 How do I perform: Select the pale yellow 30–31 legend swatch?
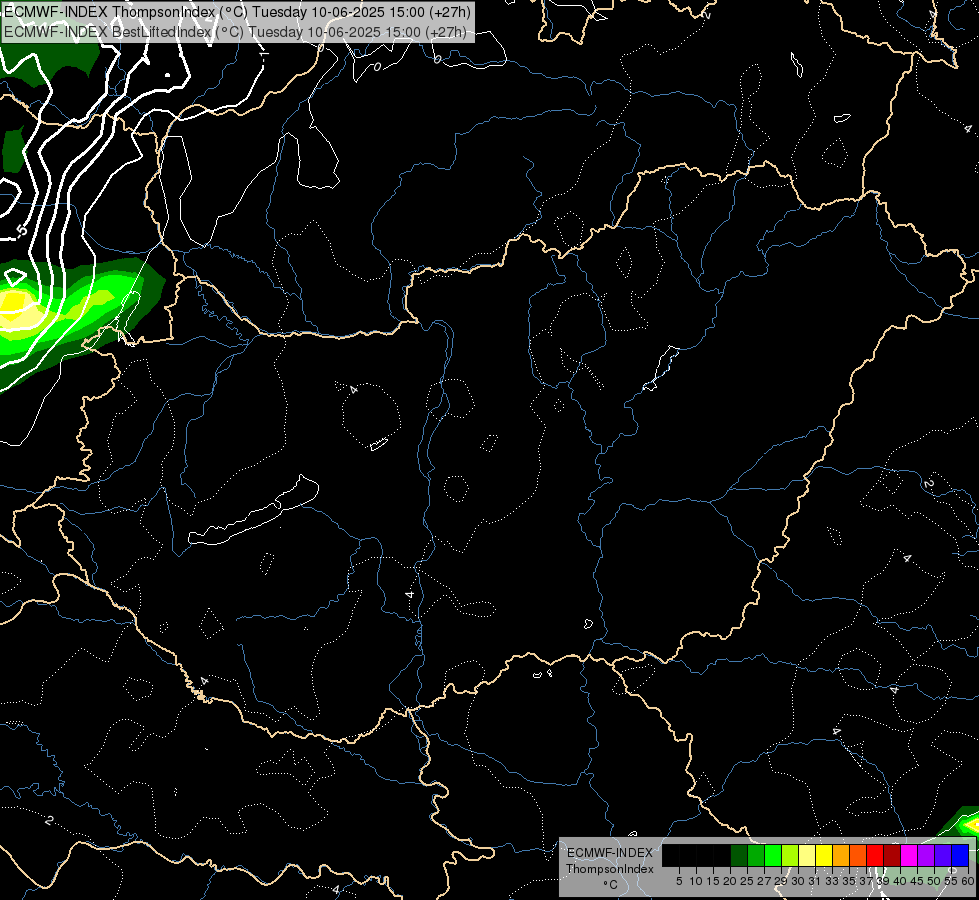pos(807,855)
